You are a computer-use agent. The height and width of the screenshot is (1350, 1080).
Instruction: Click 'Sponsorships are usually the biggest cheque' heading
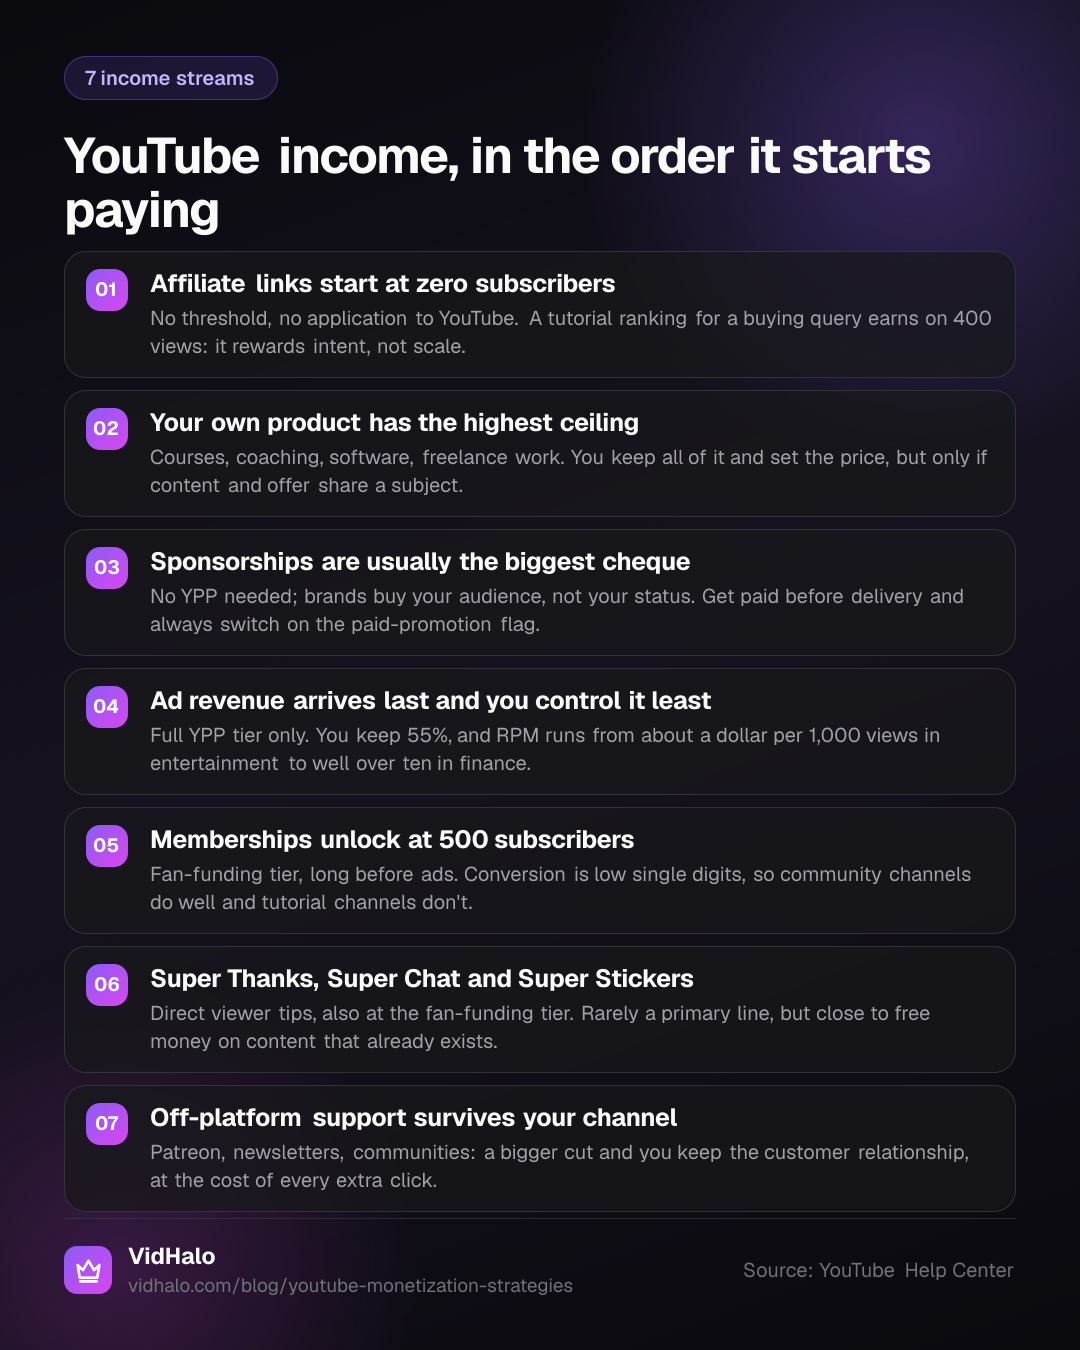[x=420, y=562]
